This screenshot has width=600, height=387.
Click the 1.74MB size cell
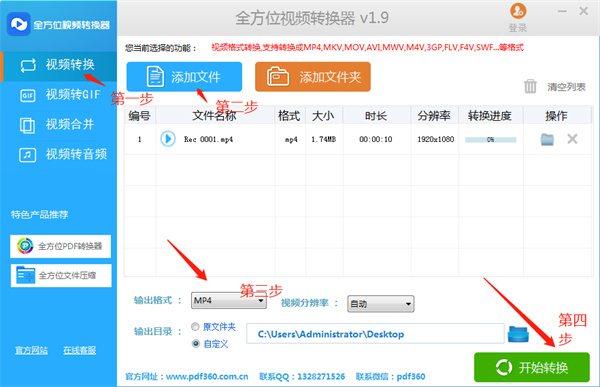point(323,139)
